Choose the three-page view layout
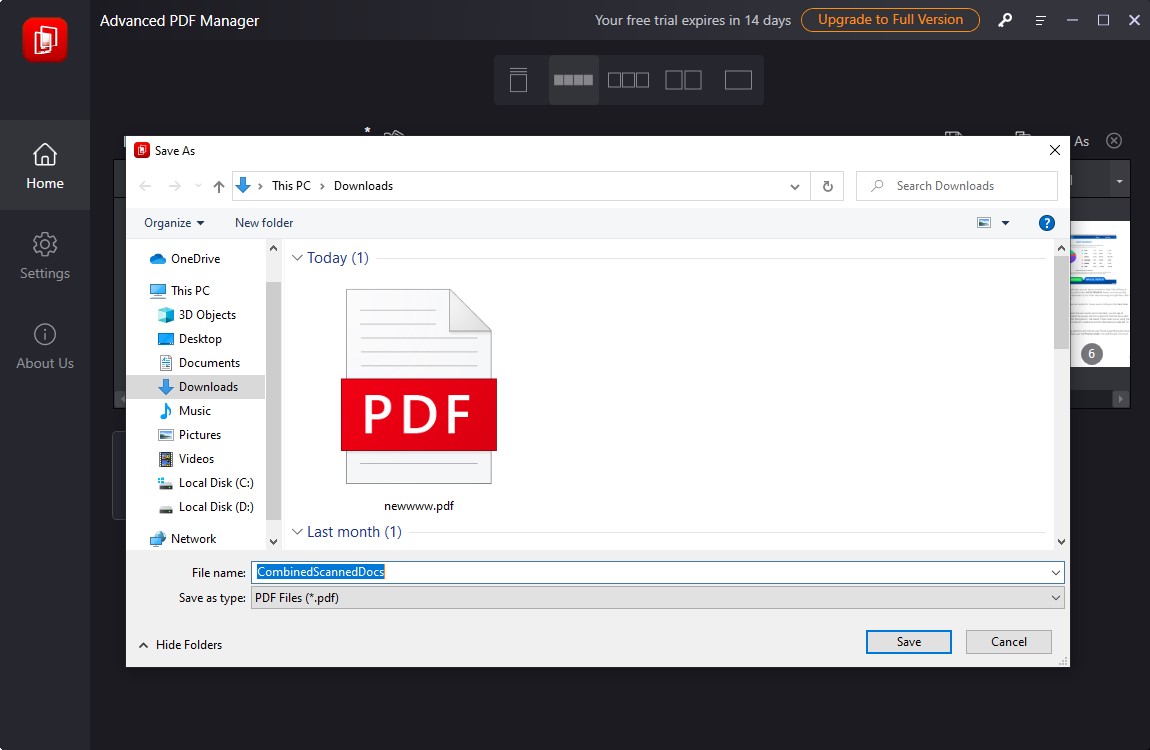This screenshot has width=1150, height=750. 628,79
